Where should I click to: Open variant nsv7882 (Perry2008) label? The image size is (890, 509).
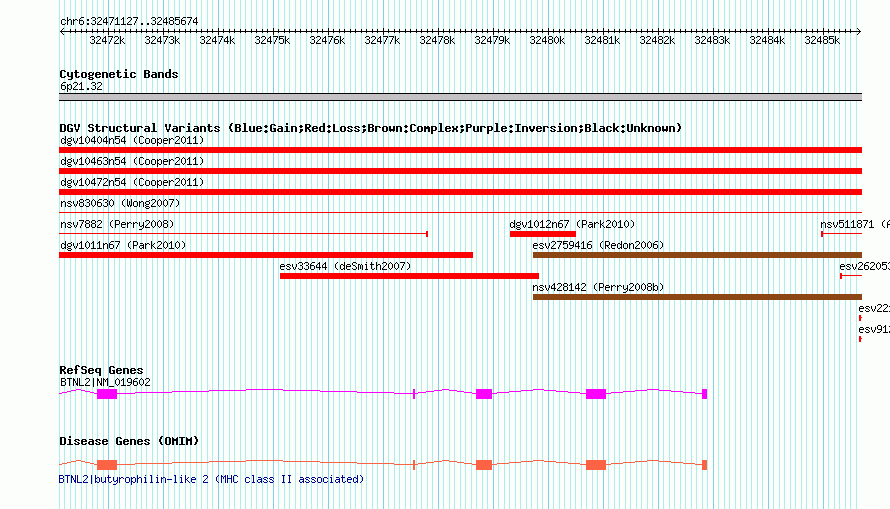pyautogui.click(x=117, y=224)
